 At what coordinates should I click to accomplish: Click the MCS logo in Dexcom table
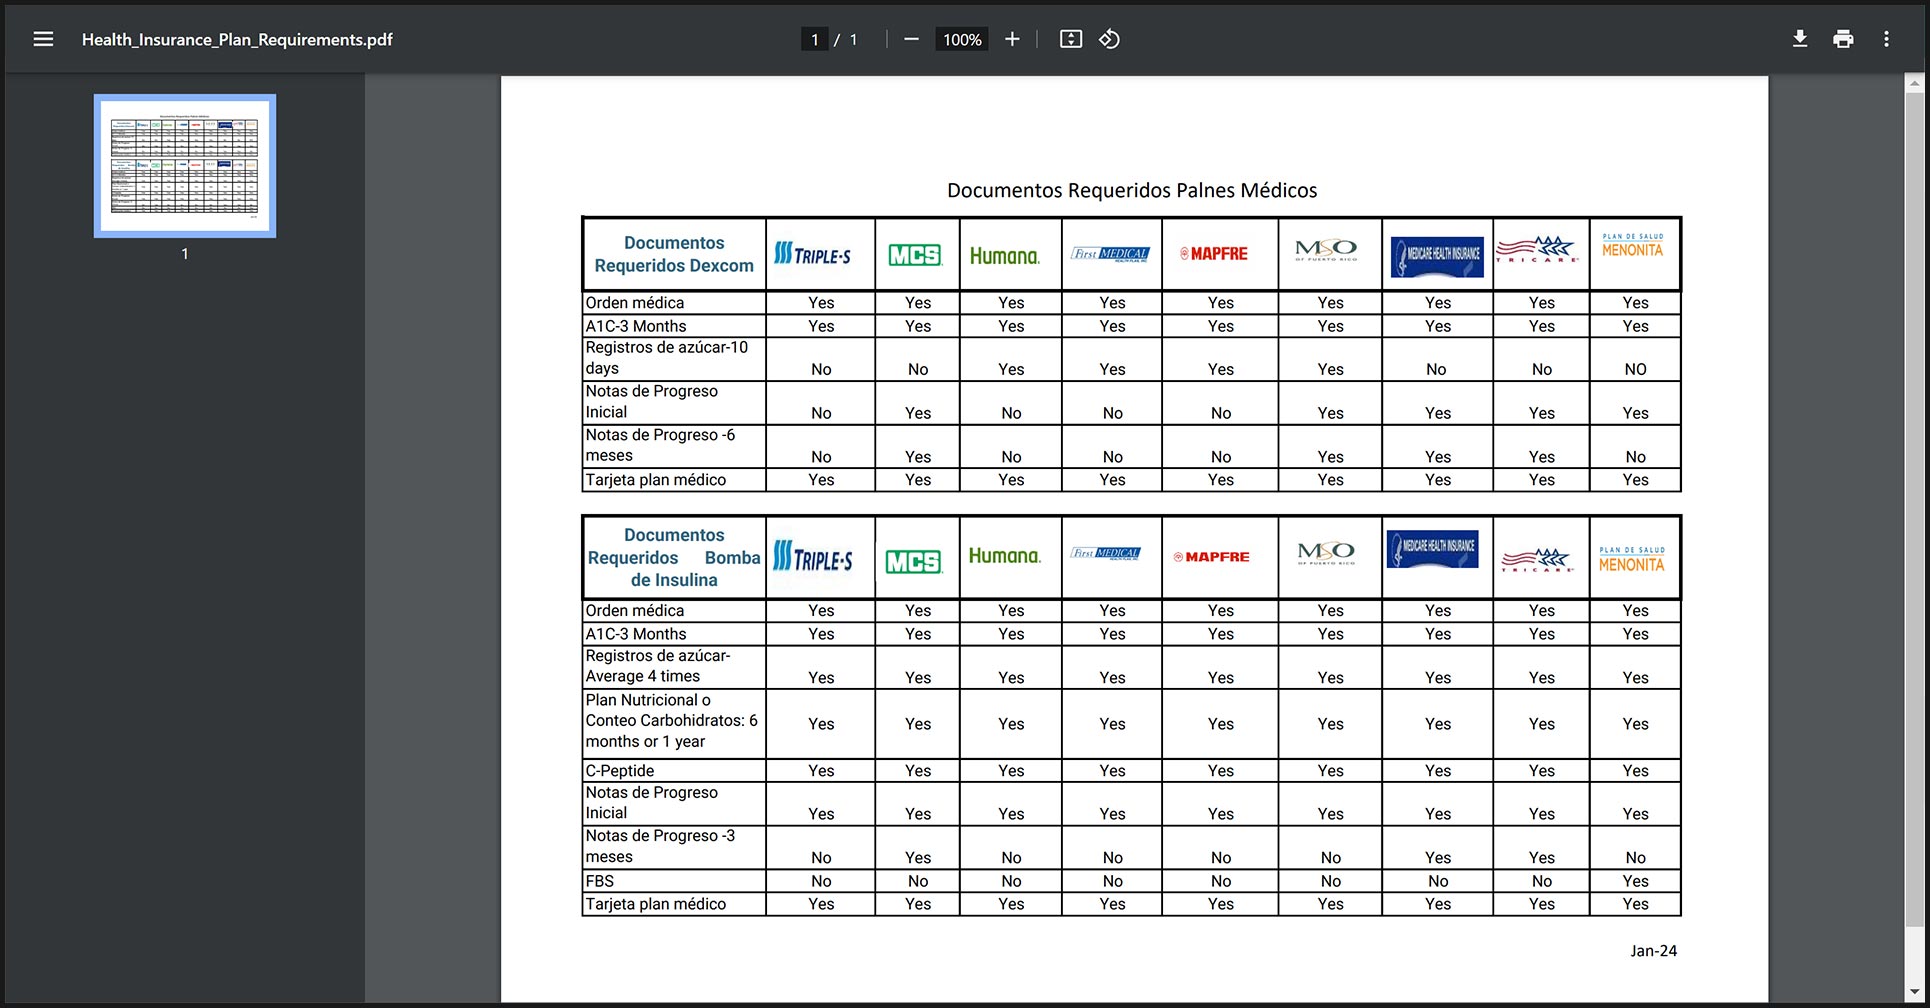(x=915, y=255)
